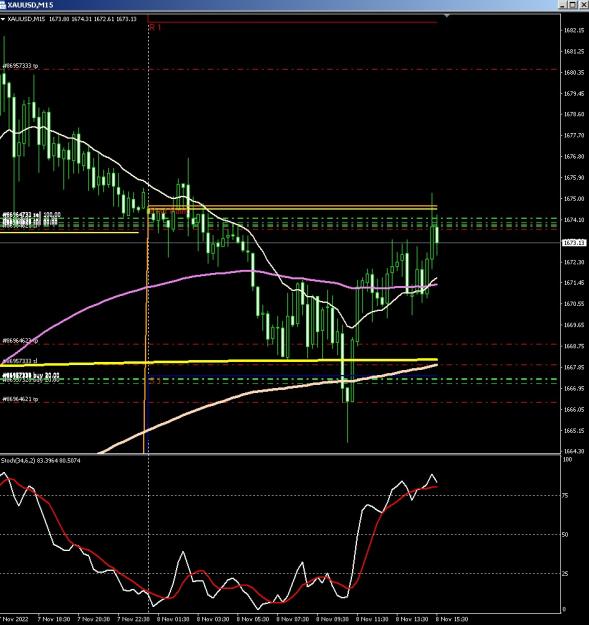
Task: Minimize the XAUUSD,M15 chart window
Action: (563, 5)
